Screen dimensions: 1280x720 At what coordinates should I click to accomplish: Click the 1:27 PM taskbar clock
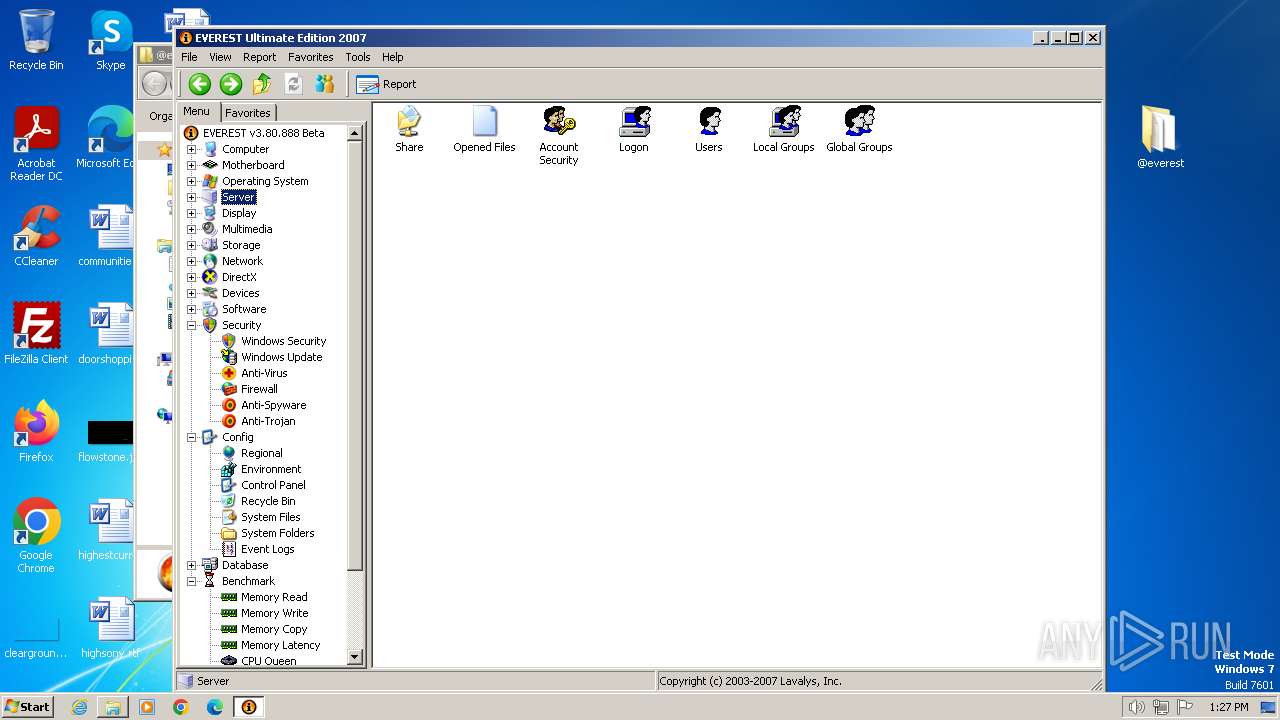pos(1228,707)
